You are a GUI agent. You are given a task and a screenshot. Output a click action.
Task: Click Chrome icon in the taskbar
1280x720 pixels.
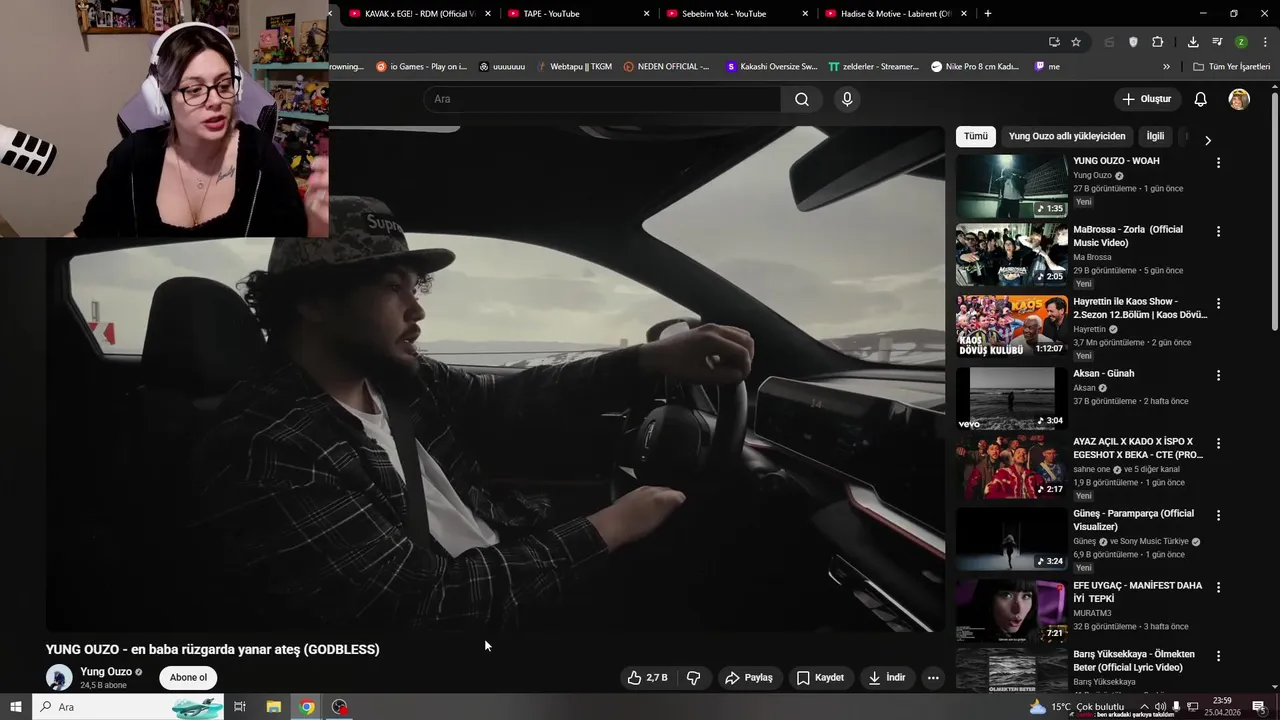point(307,707)
